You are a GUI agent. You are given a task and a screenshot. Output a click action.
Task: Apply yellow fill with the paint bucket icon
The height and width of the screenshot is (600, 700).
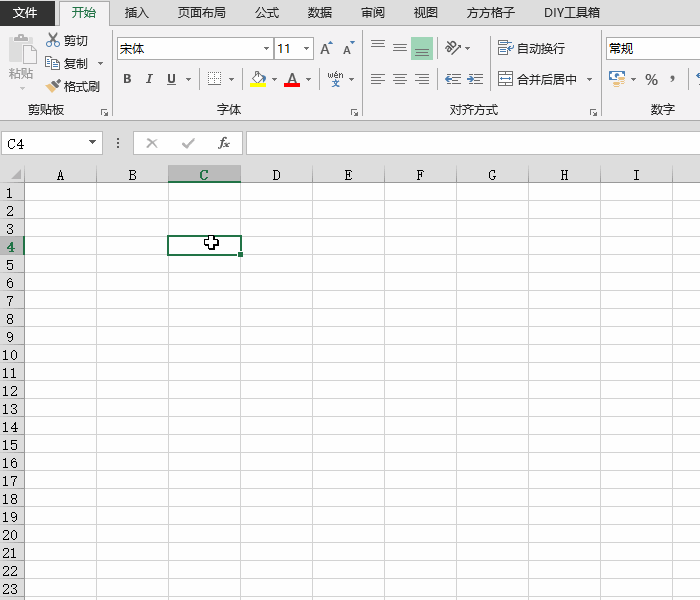coord(258,79)
